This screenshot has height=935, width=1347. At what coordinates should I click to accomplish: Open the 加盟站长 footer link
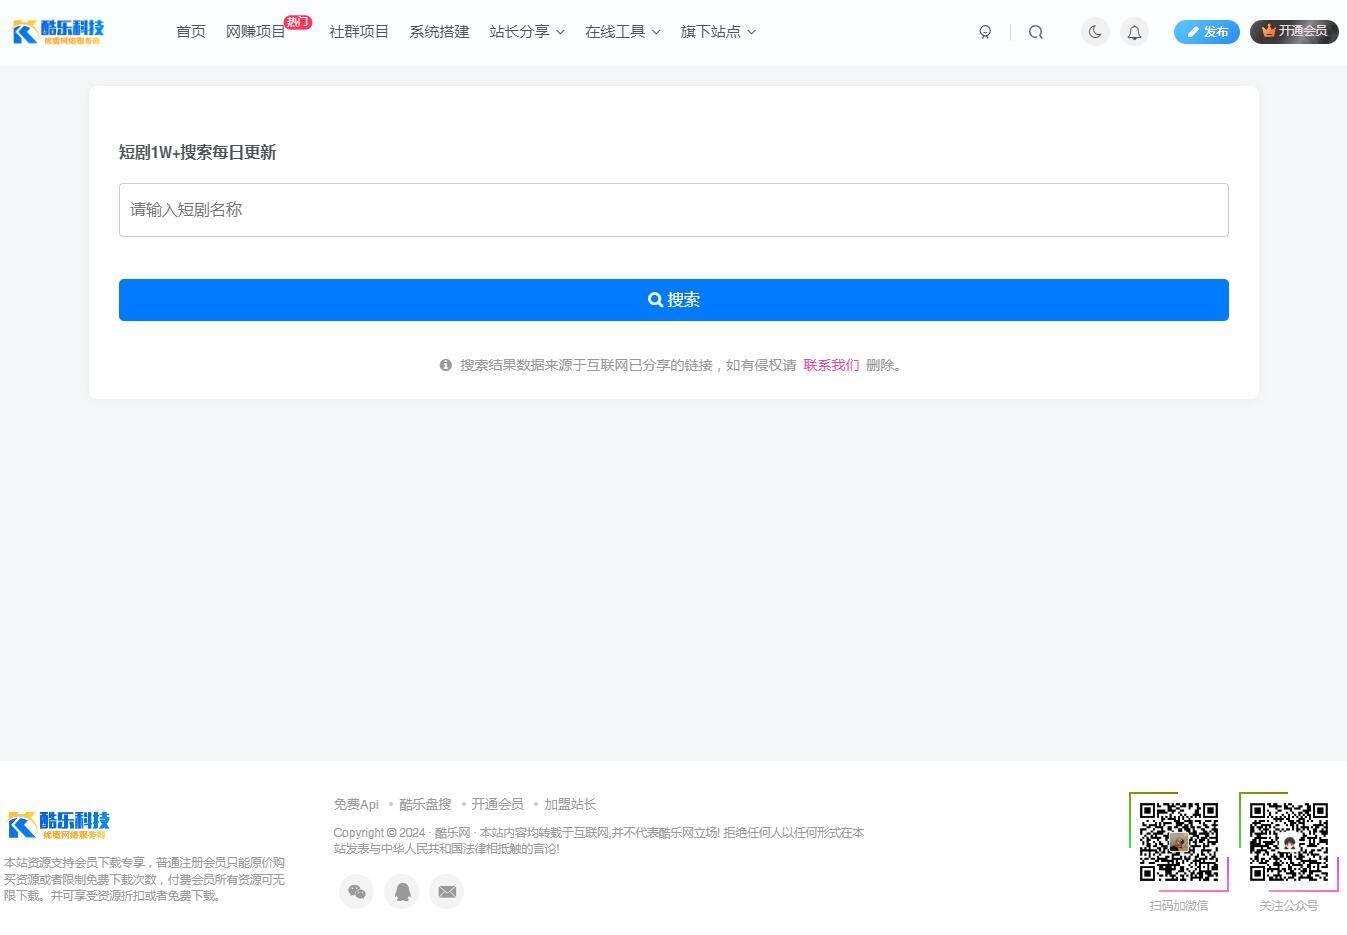[570, 804]
